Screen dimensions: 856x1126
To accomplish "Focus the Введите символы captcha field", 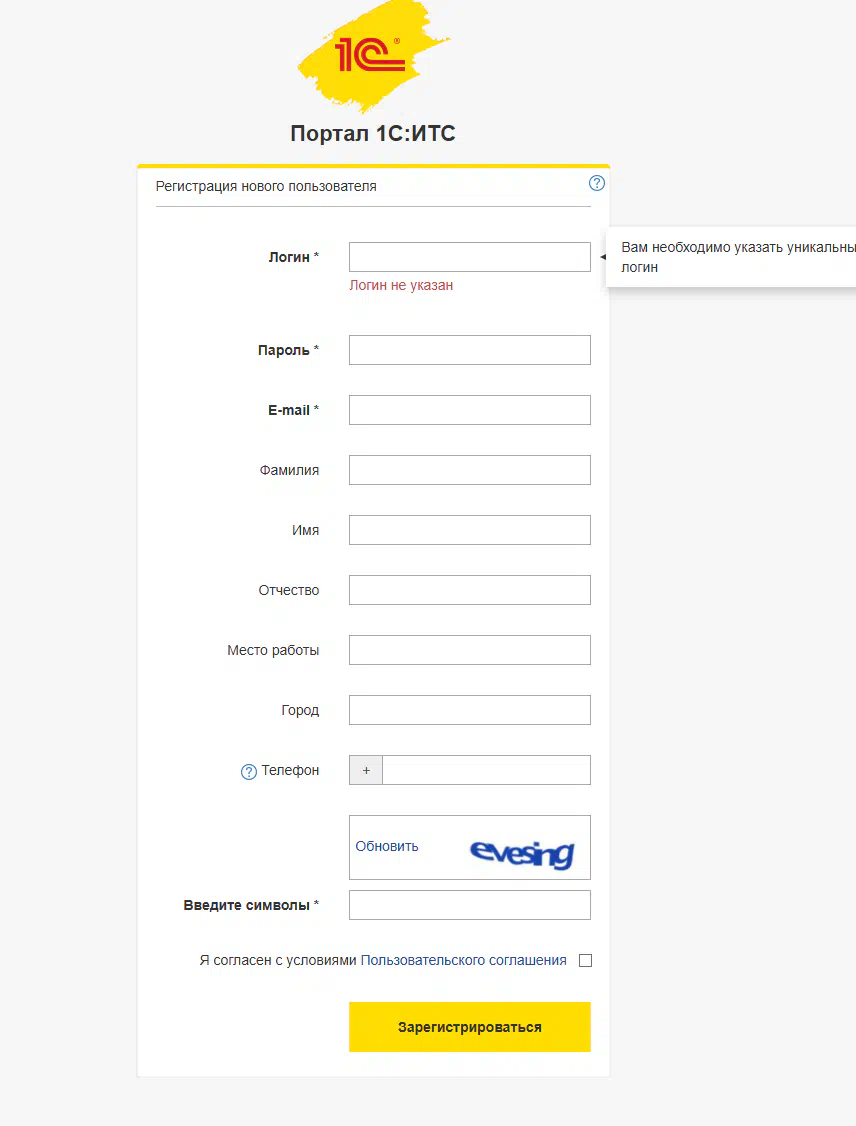I will coord(469,905).
